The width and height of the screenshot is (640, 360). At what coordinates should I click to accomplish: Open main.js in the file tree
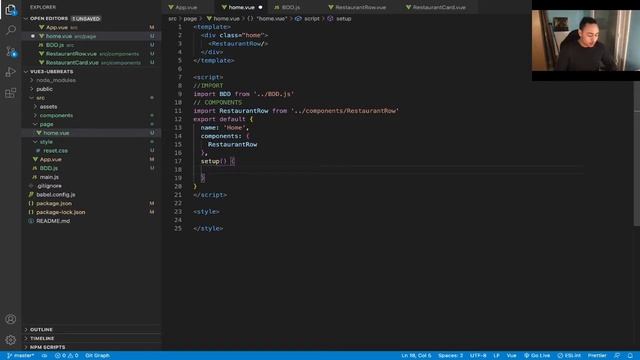(x=91, y=177)
